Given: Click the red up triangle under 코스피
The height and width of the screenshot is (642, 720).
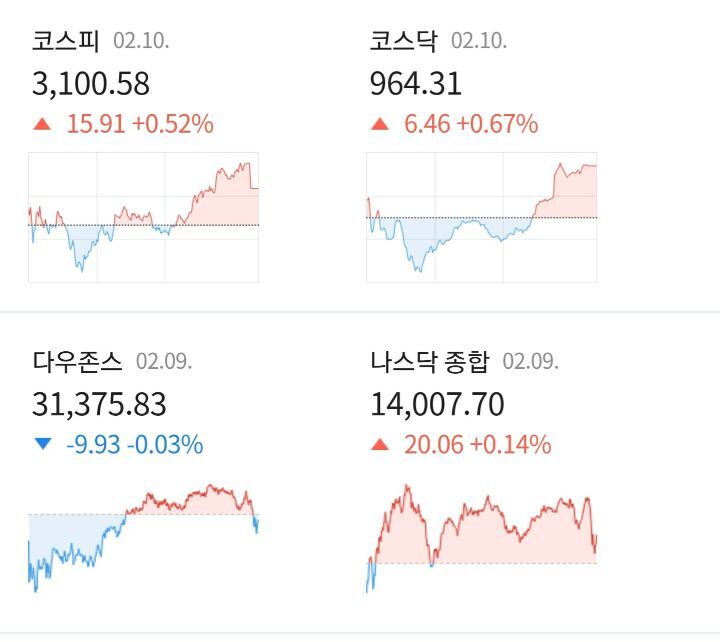Looking at the screenshot, I should point(42,124).
